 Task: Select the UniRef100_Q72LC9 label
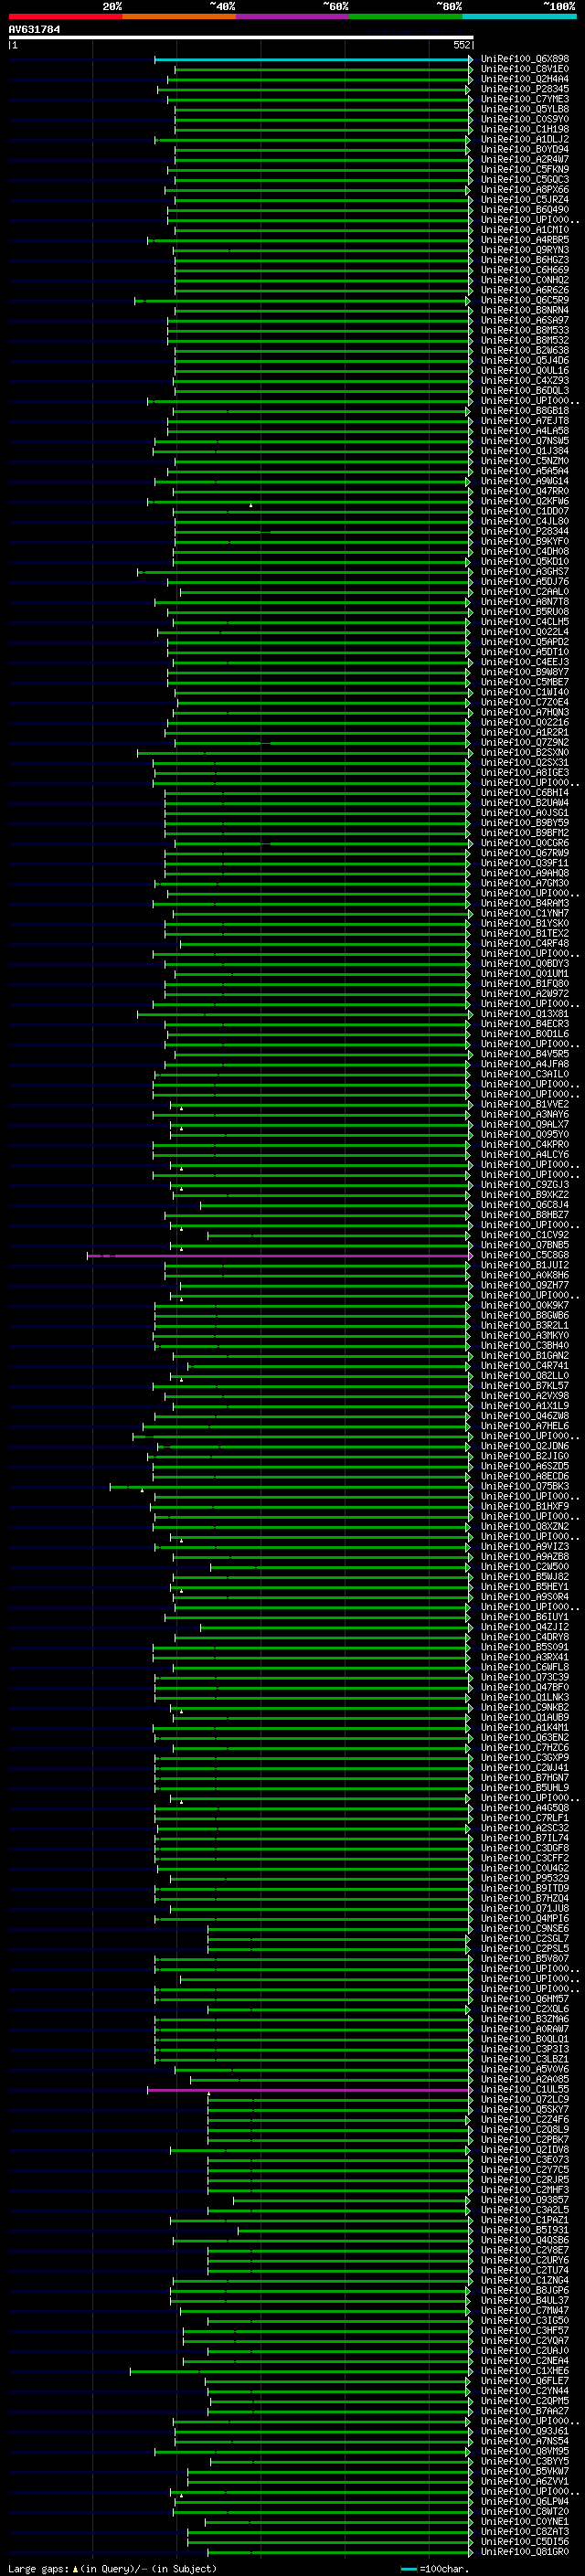pyautogui.click(x=525, y=2099)
